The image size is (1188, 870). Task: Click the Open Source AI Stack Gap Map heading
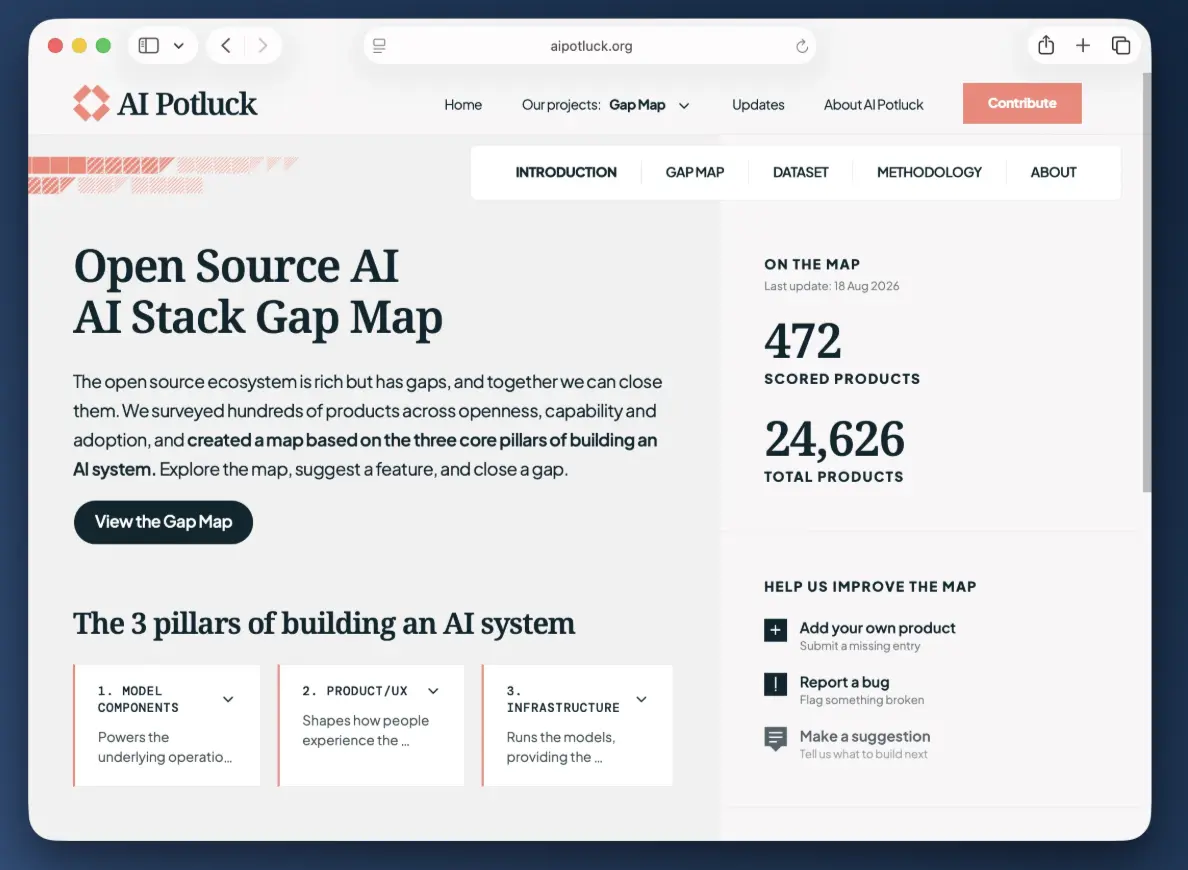pyautogui.click(x=258, y=291)
